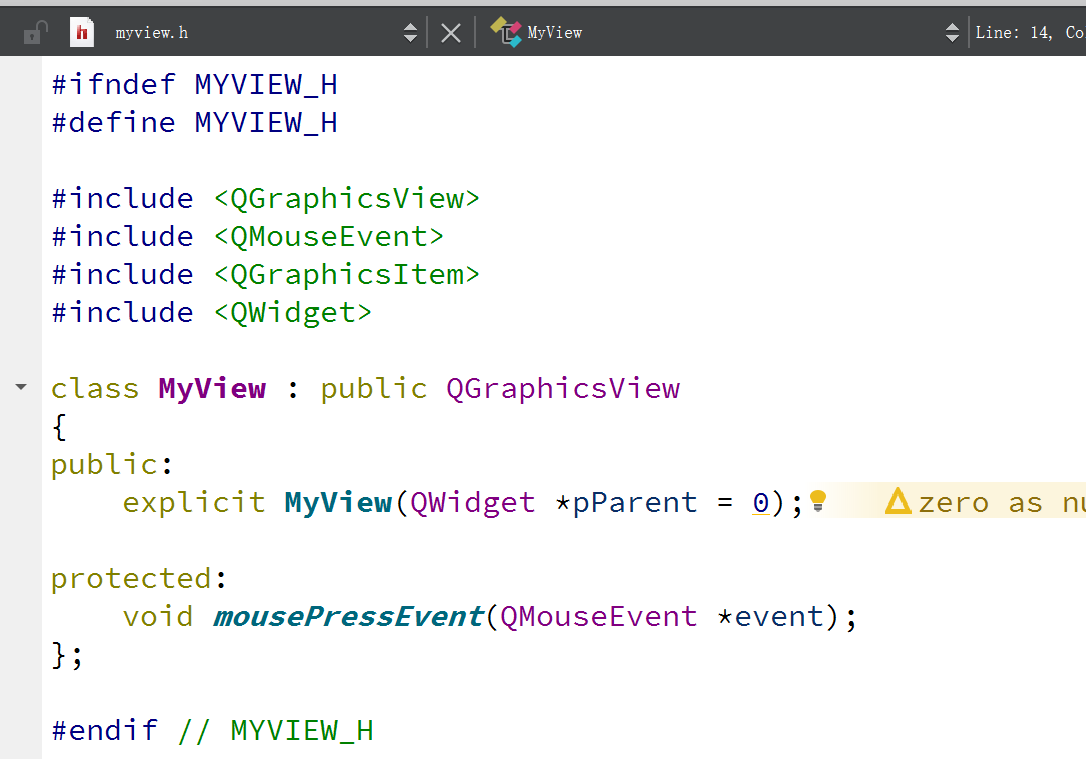Click the mousePressEvent function name
The width and height of the screenshot is (1086, 759).
point(347,615)
